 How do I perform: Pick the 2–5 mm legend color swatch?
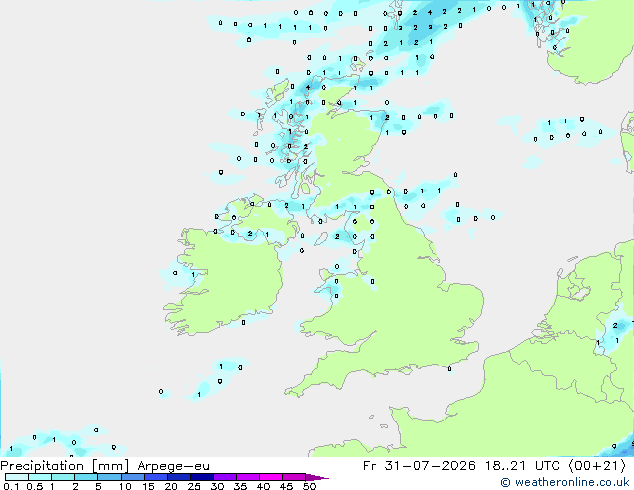click(86, 477)
